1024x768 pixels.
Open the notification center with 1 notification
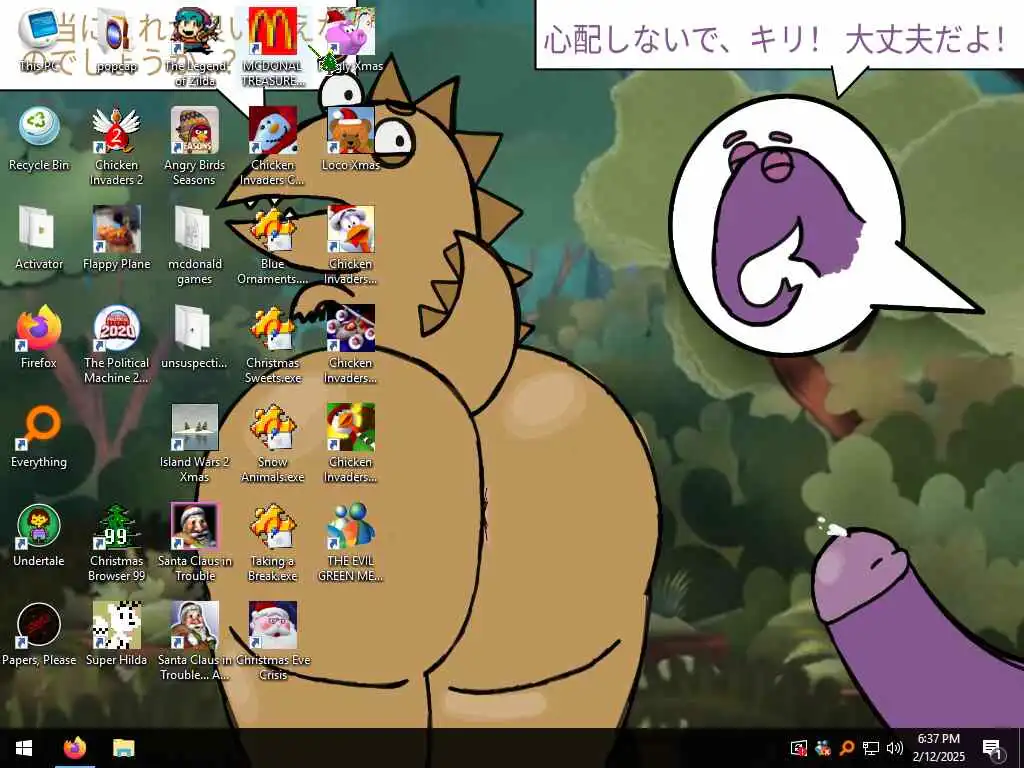[993, 748]
